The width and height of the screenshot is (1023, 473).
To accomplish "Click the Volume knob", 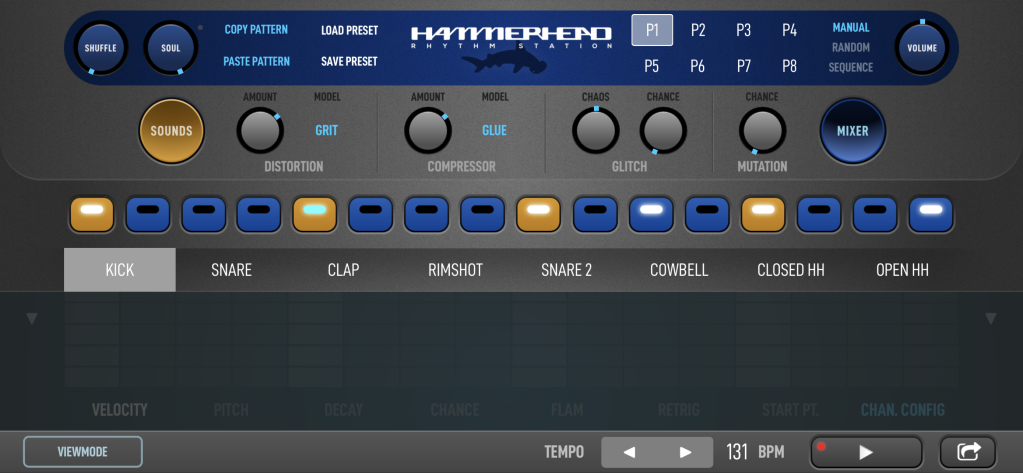I will coord(921,47).
